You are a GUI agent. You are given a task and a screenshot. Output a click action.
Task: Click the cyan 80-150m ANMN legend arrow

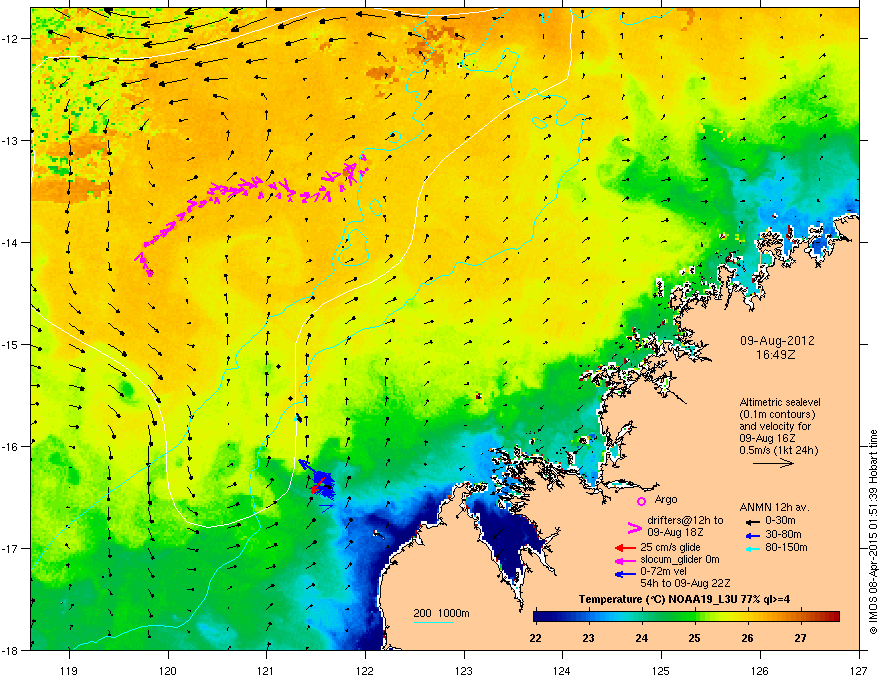(x=753, y=549)
